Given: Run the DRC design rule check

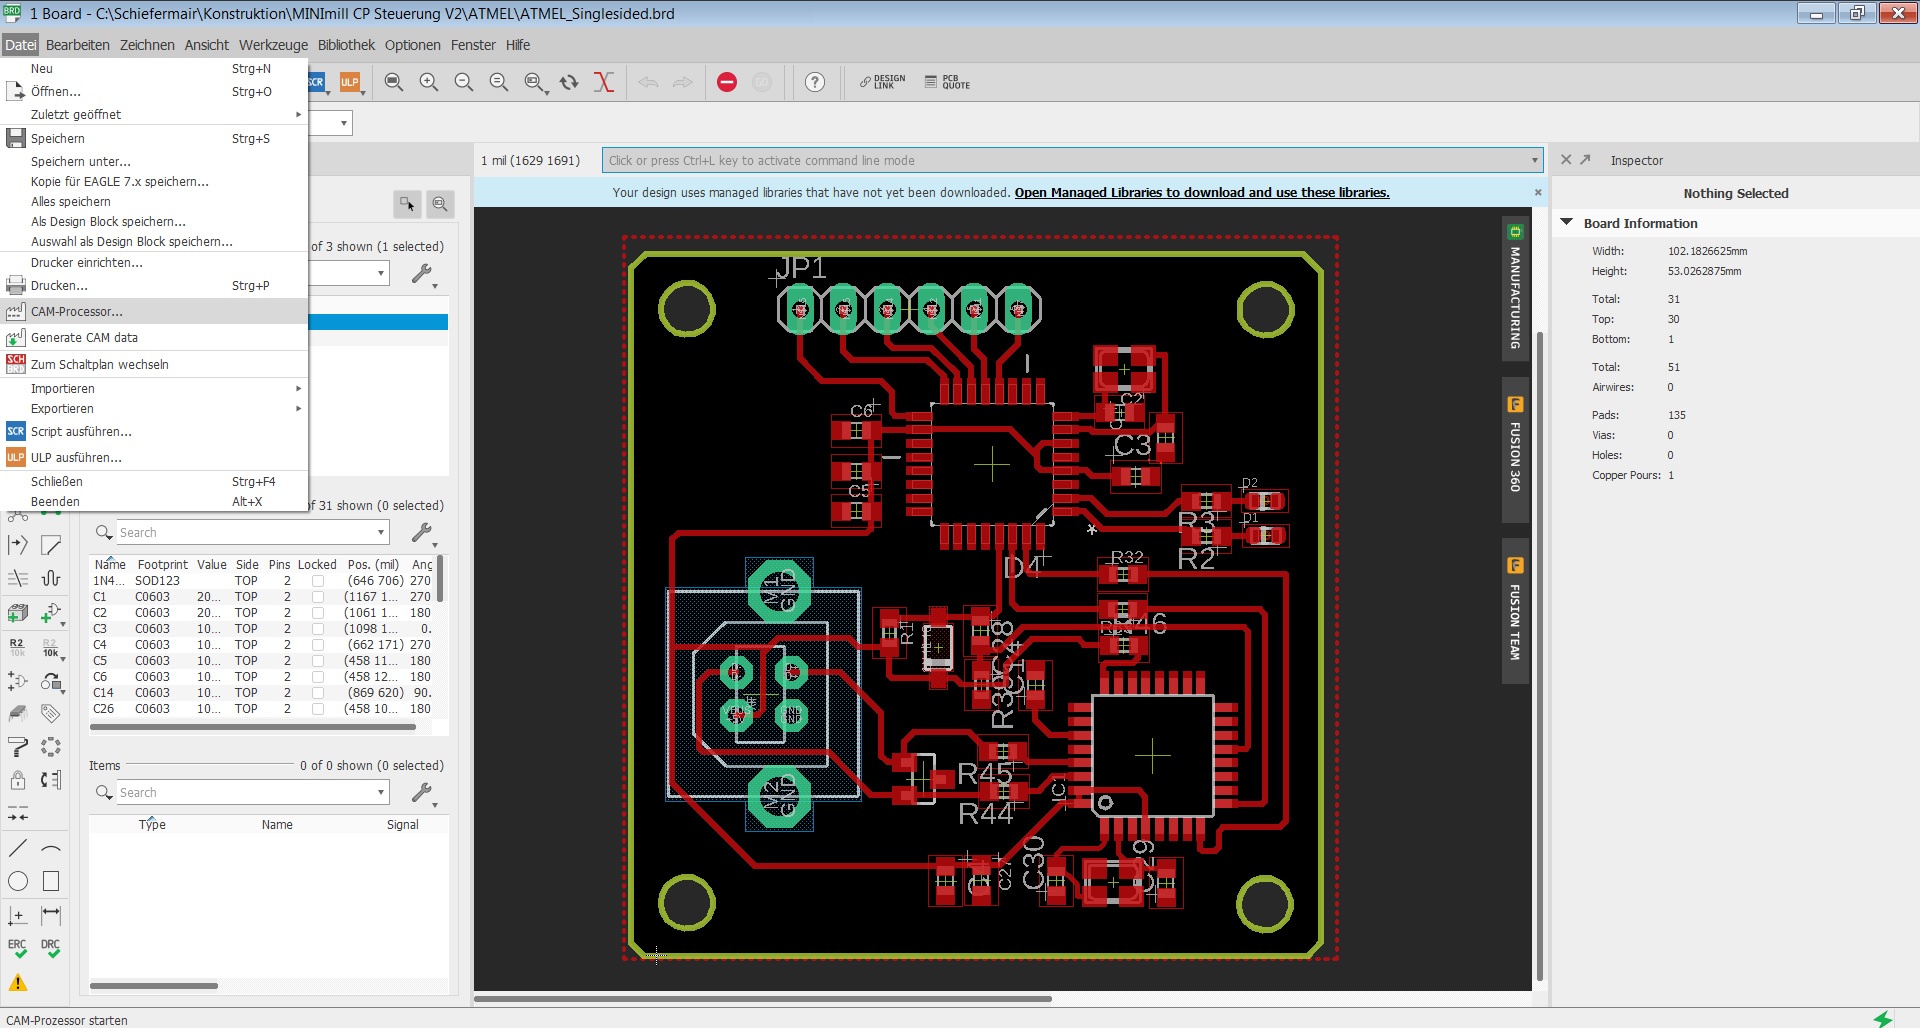Looking at the screenshot, I should click(x=51, y=948).
